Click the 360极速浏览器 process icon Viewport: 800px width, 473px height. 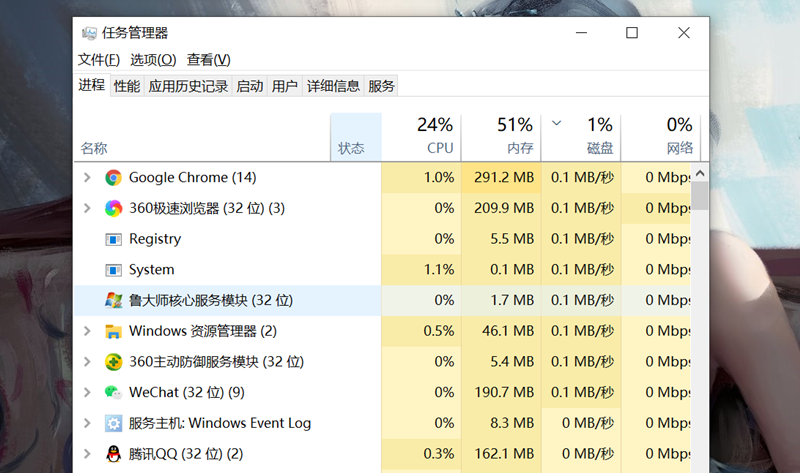pyautogui.click(x=113, y=208)
